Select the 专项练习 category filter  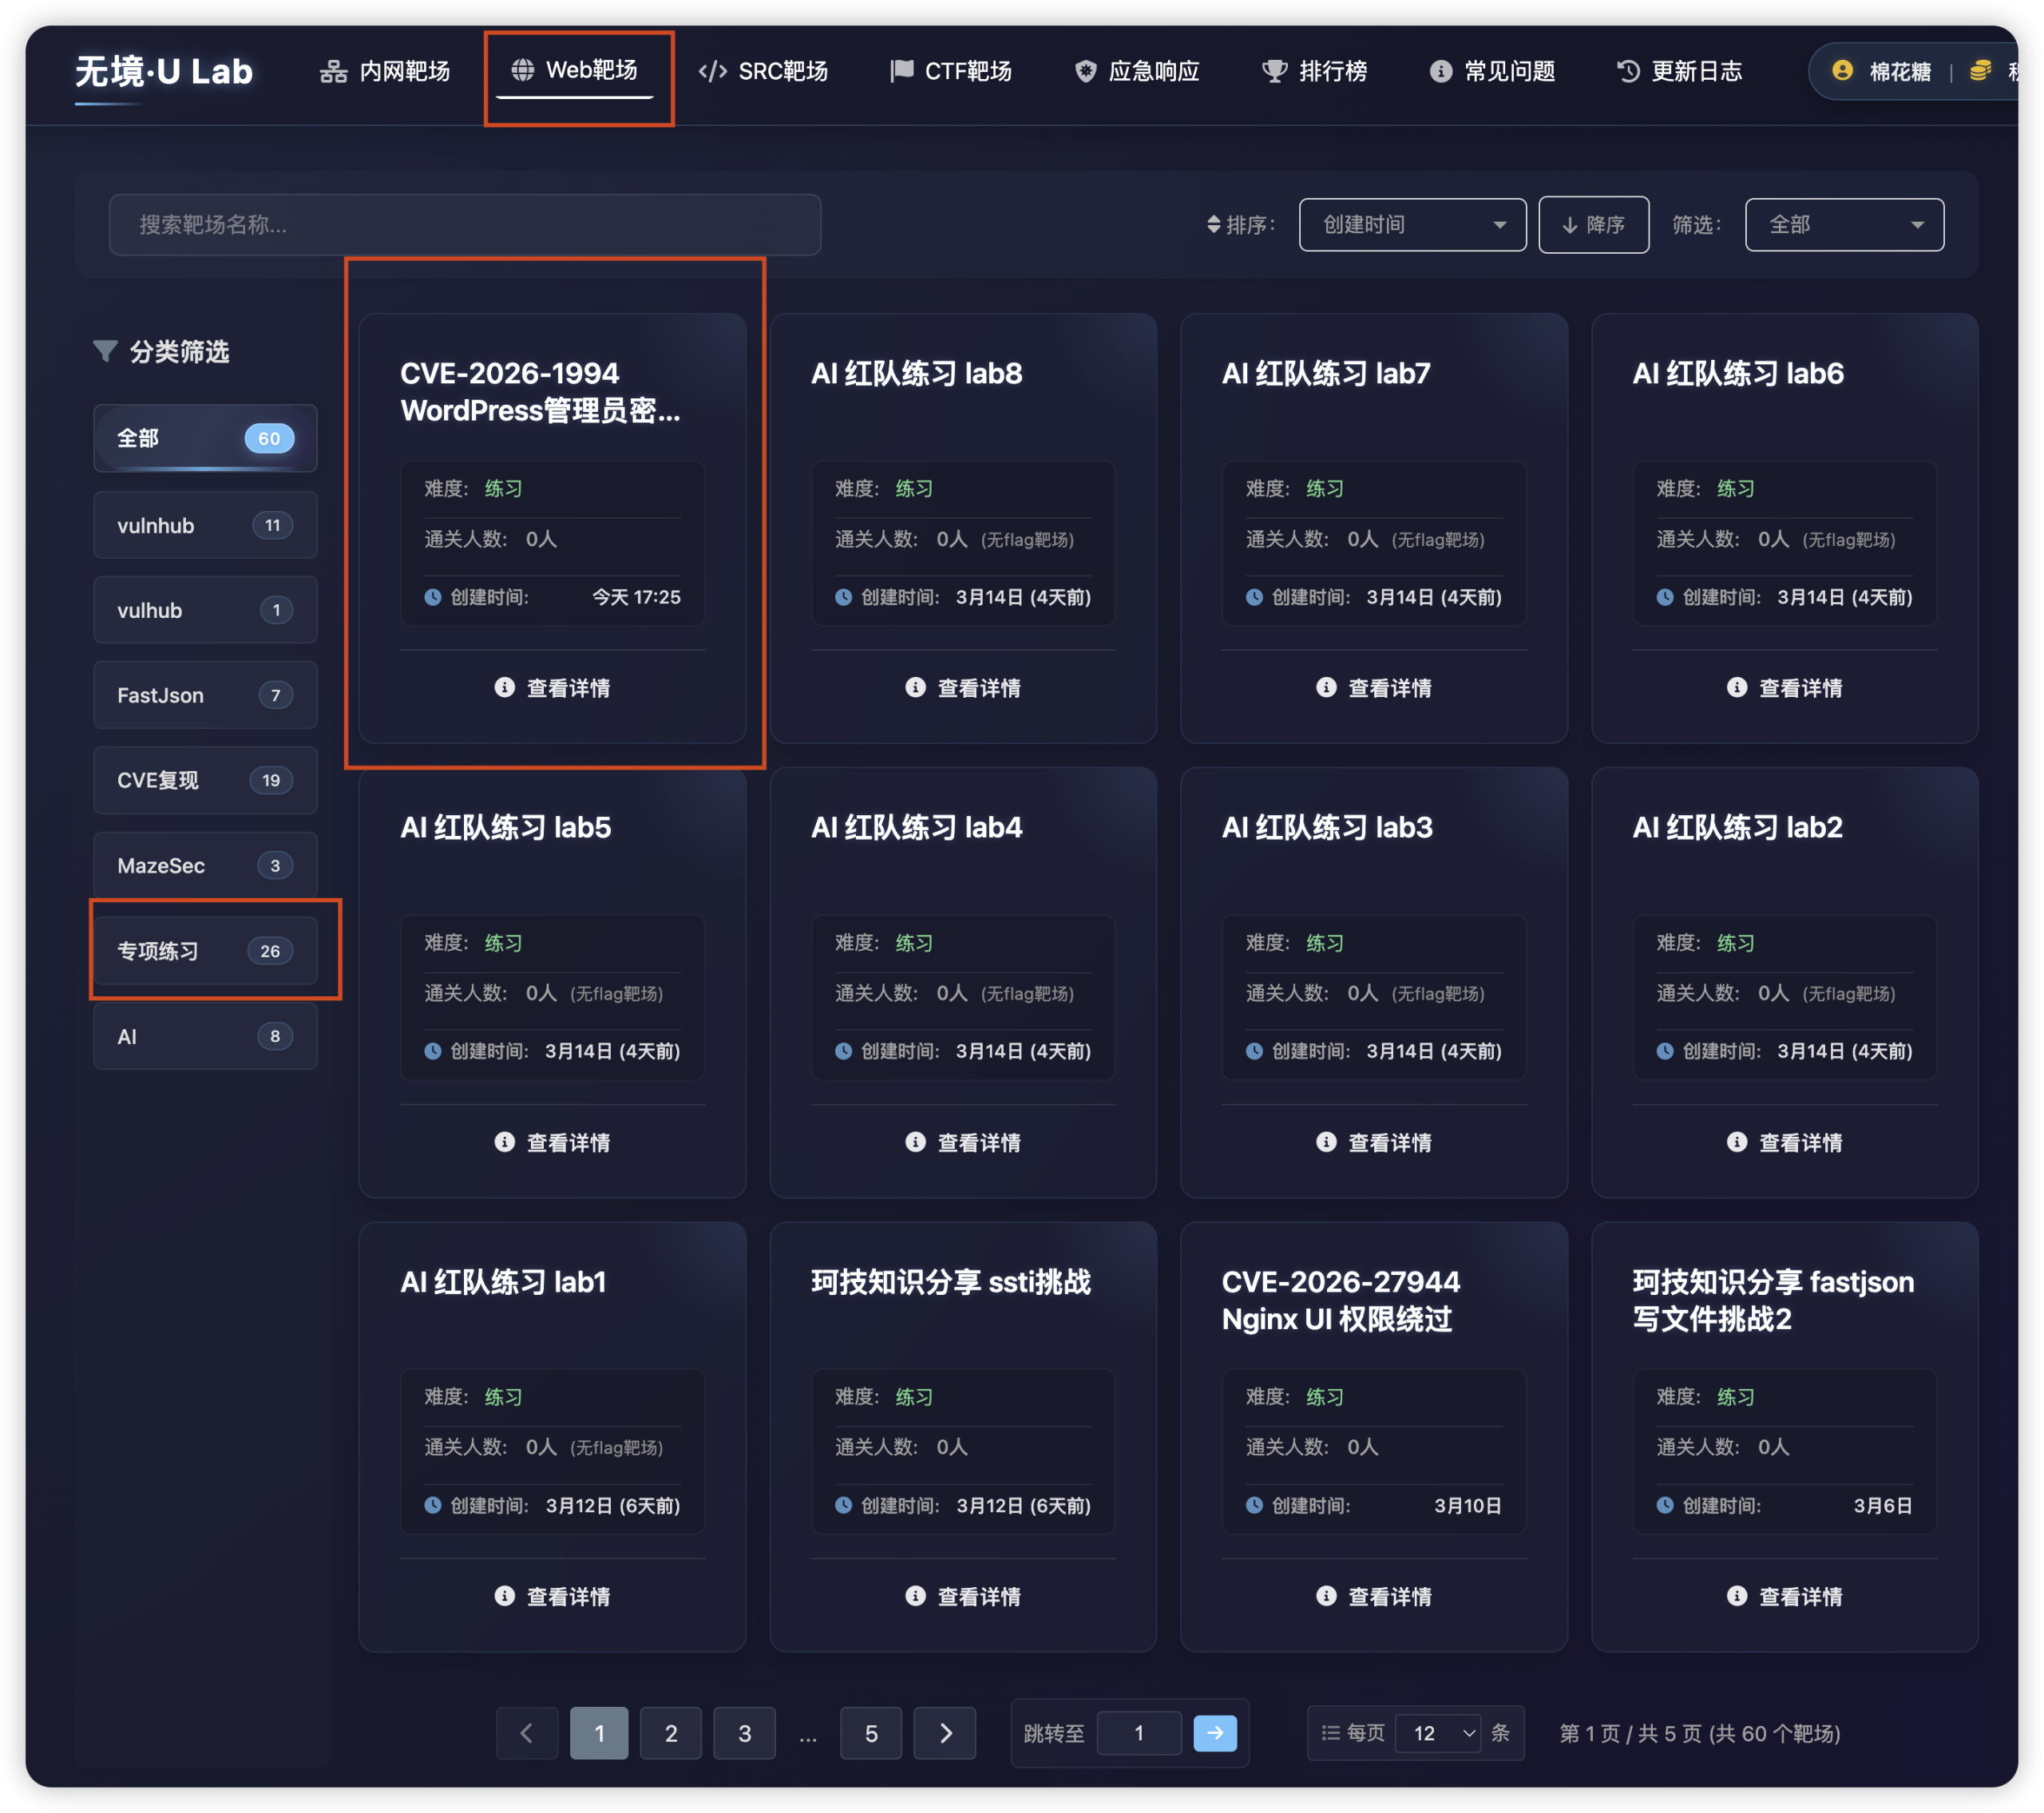pos(205,950)
